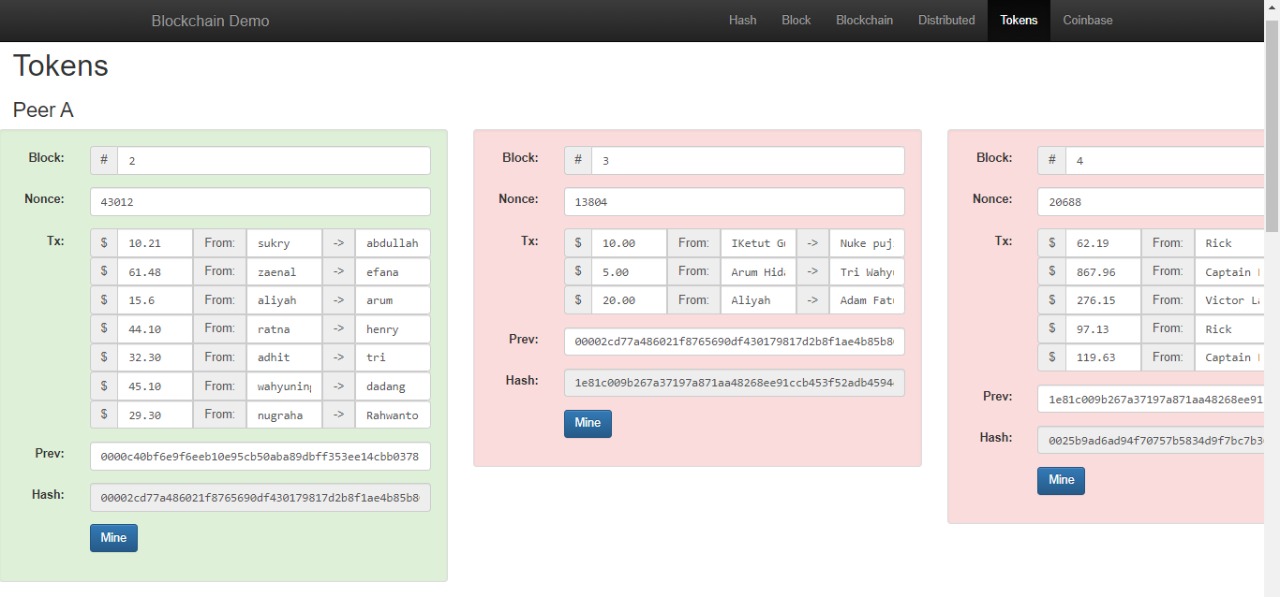Edit sender field sukry
Image resolution: width=1280 pixels, height=597 pixels.
(284, 243)
